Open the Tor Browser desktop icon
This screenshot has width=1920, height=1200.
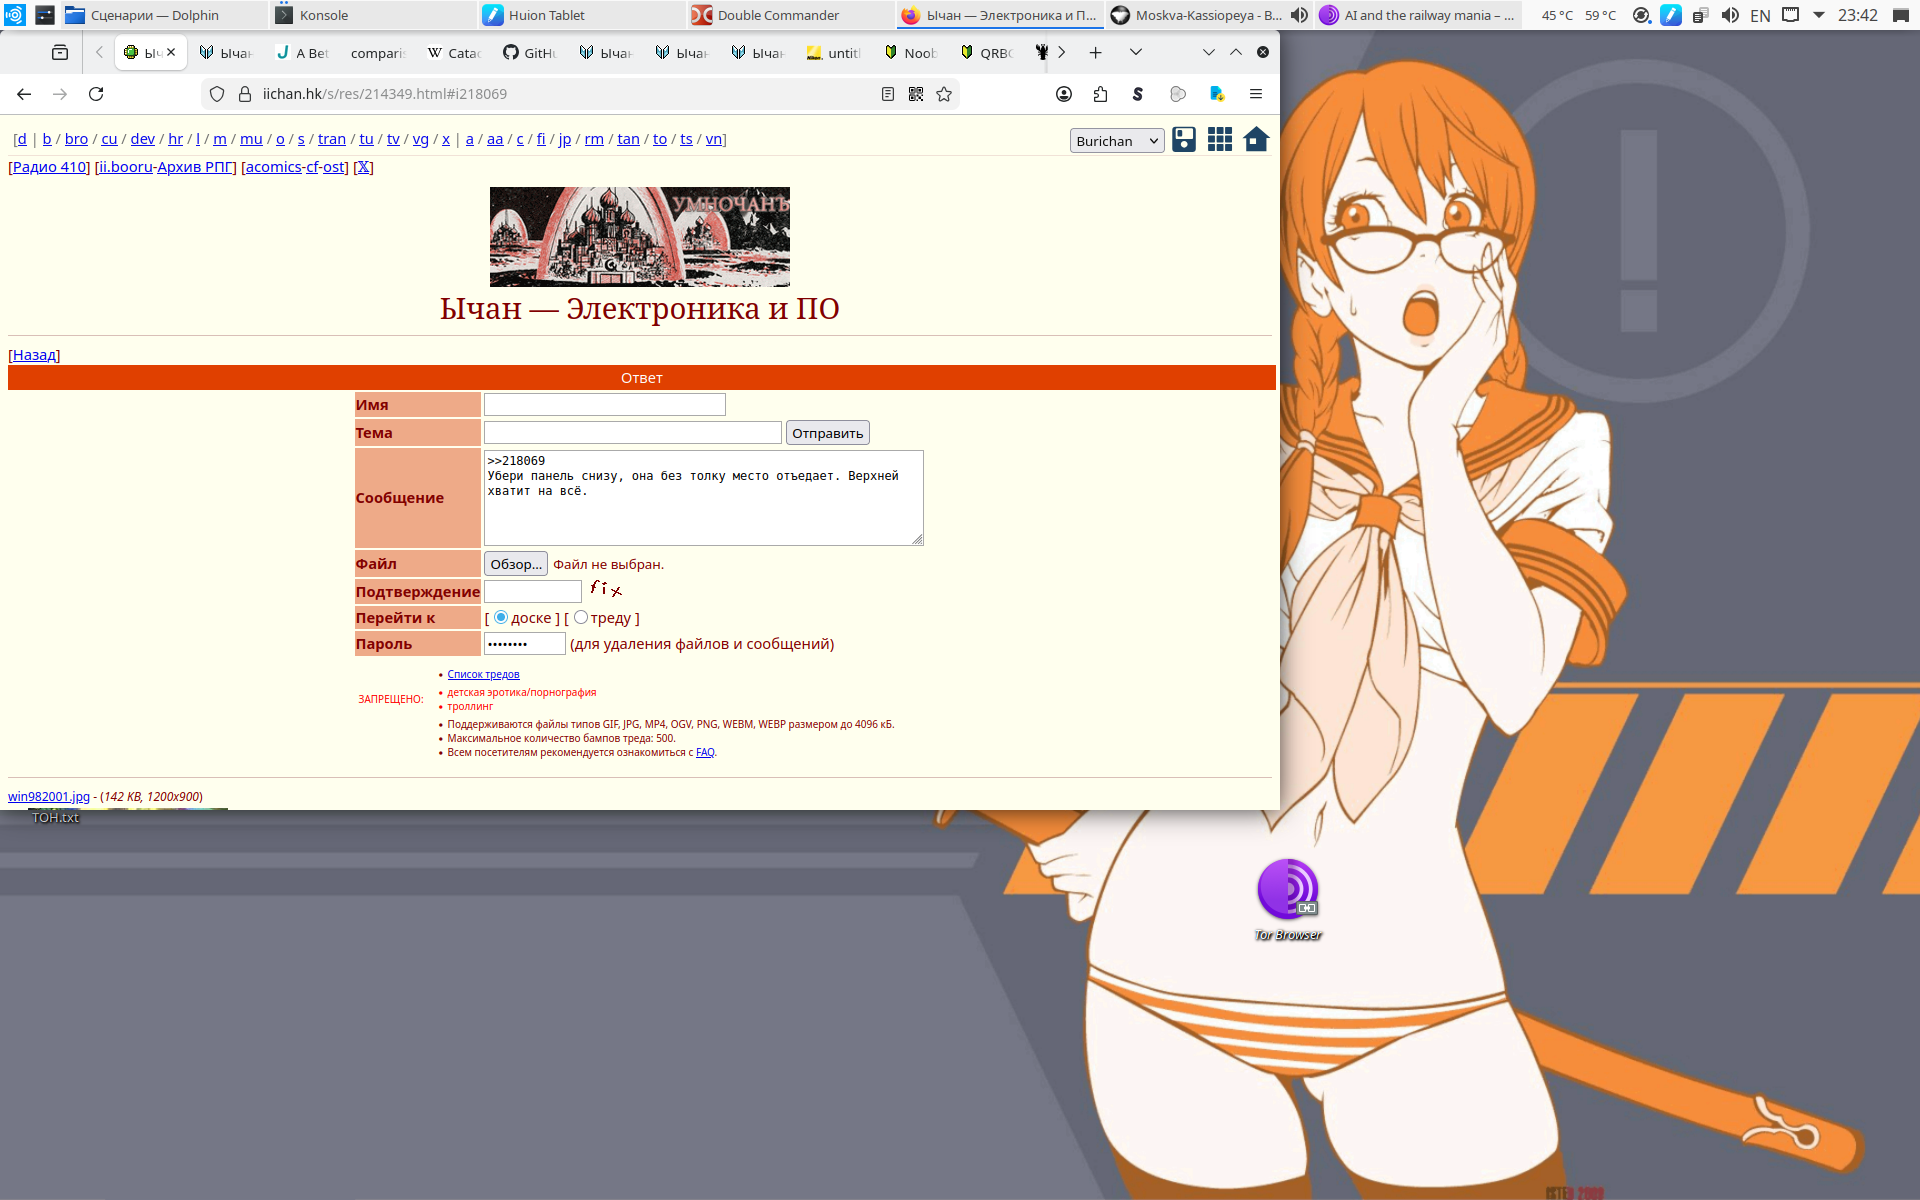point(1288,890)
